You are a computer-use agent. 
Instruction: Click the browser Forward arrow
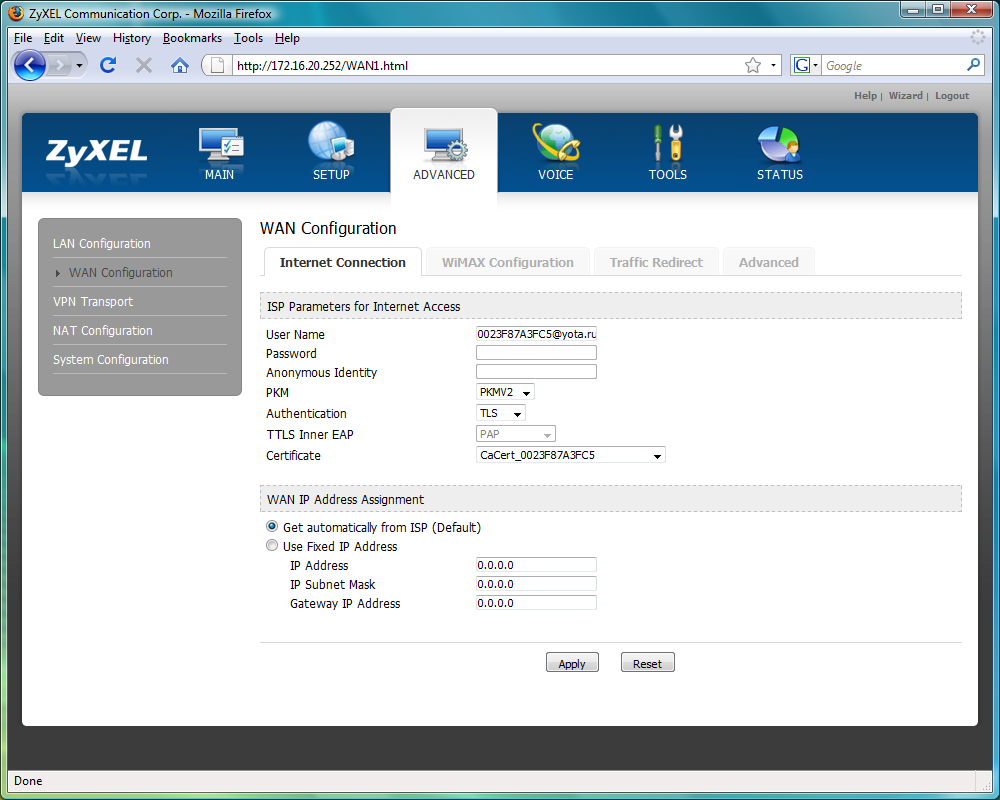(x=60, y=65)
